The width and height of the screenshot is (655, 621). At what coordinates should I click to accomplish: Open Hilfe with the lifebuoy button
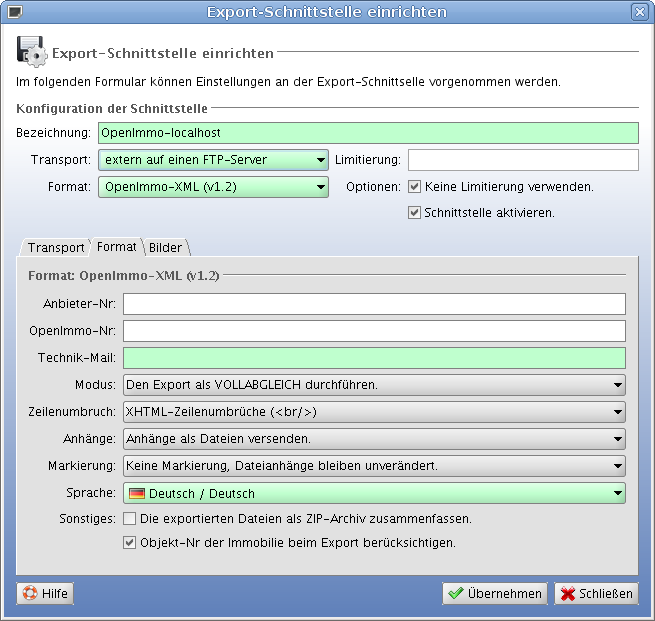click(x=45, y=594)
